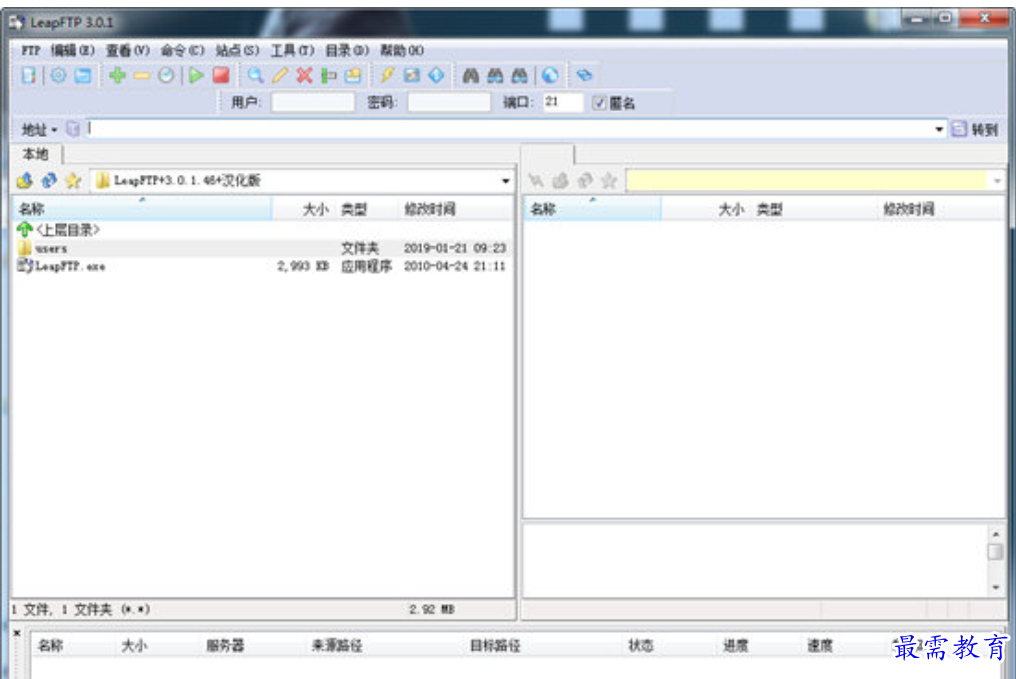Open the 查看(V) menu
The width and height of the screenshot is (1016, 679).
(128, 51)
